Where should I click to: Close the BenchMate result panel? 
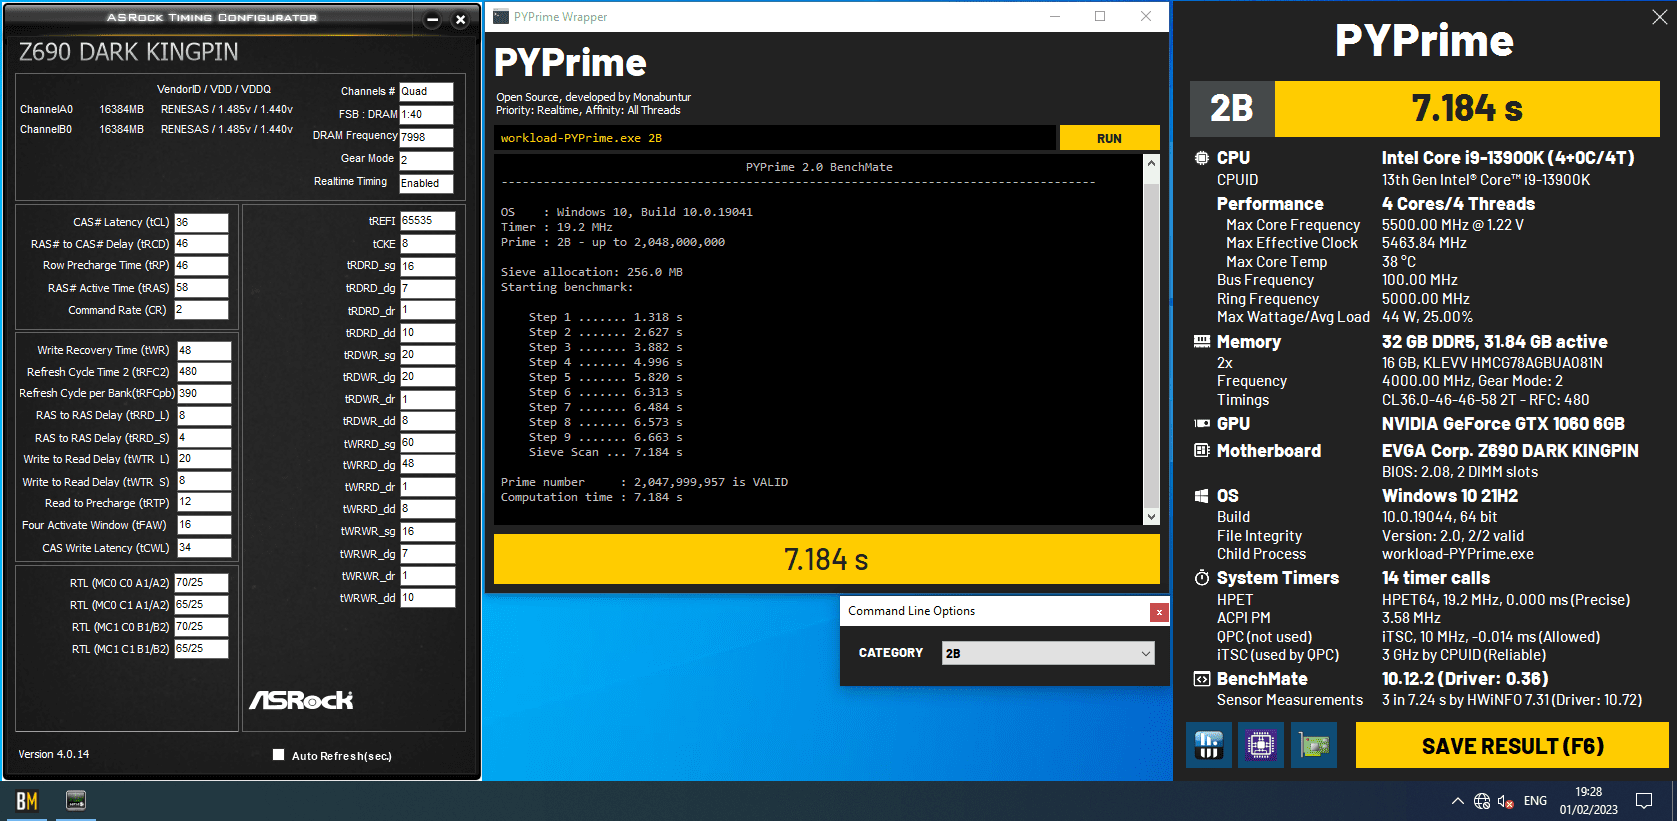[1659, 17]
